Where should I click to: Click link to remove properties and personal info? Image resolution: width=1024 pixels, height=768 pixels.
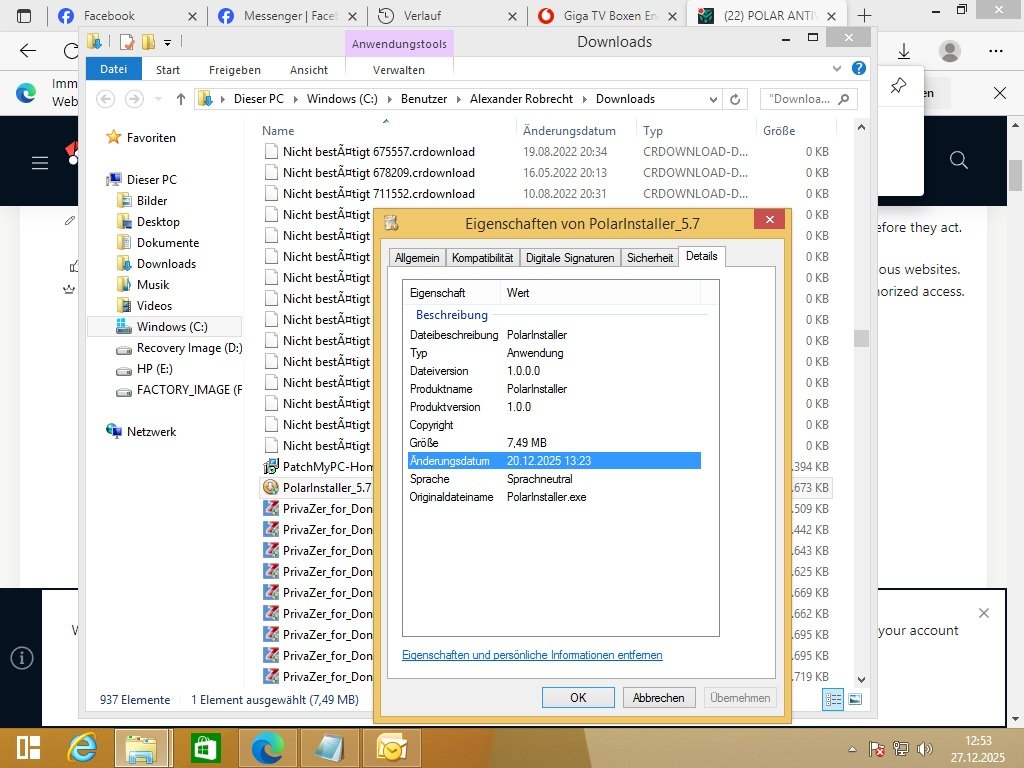tap(532, 655)
